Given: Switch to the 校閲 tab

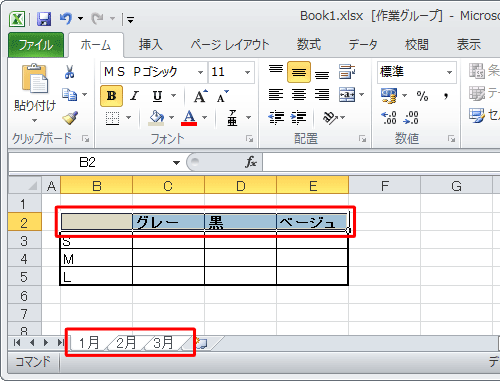Looking at the screenshot, I should tap(417, 45).
